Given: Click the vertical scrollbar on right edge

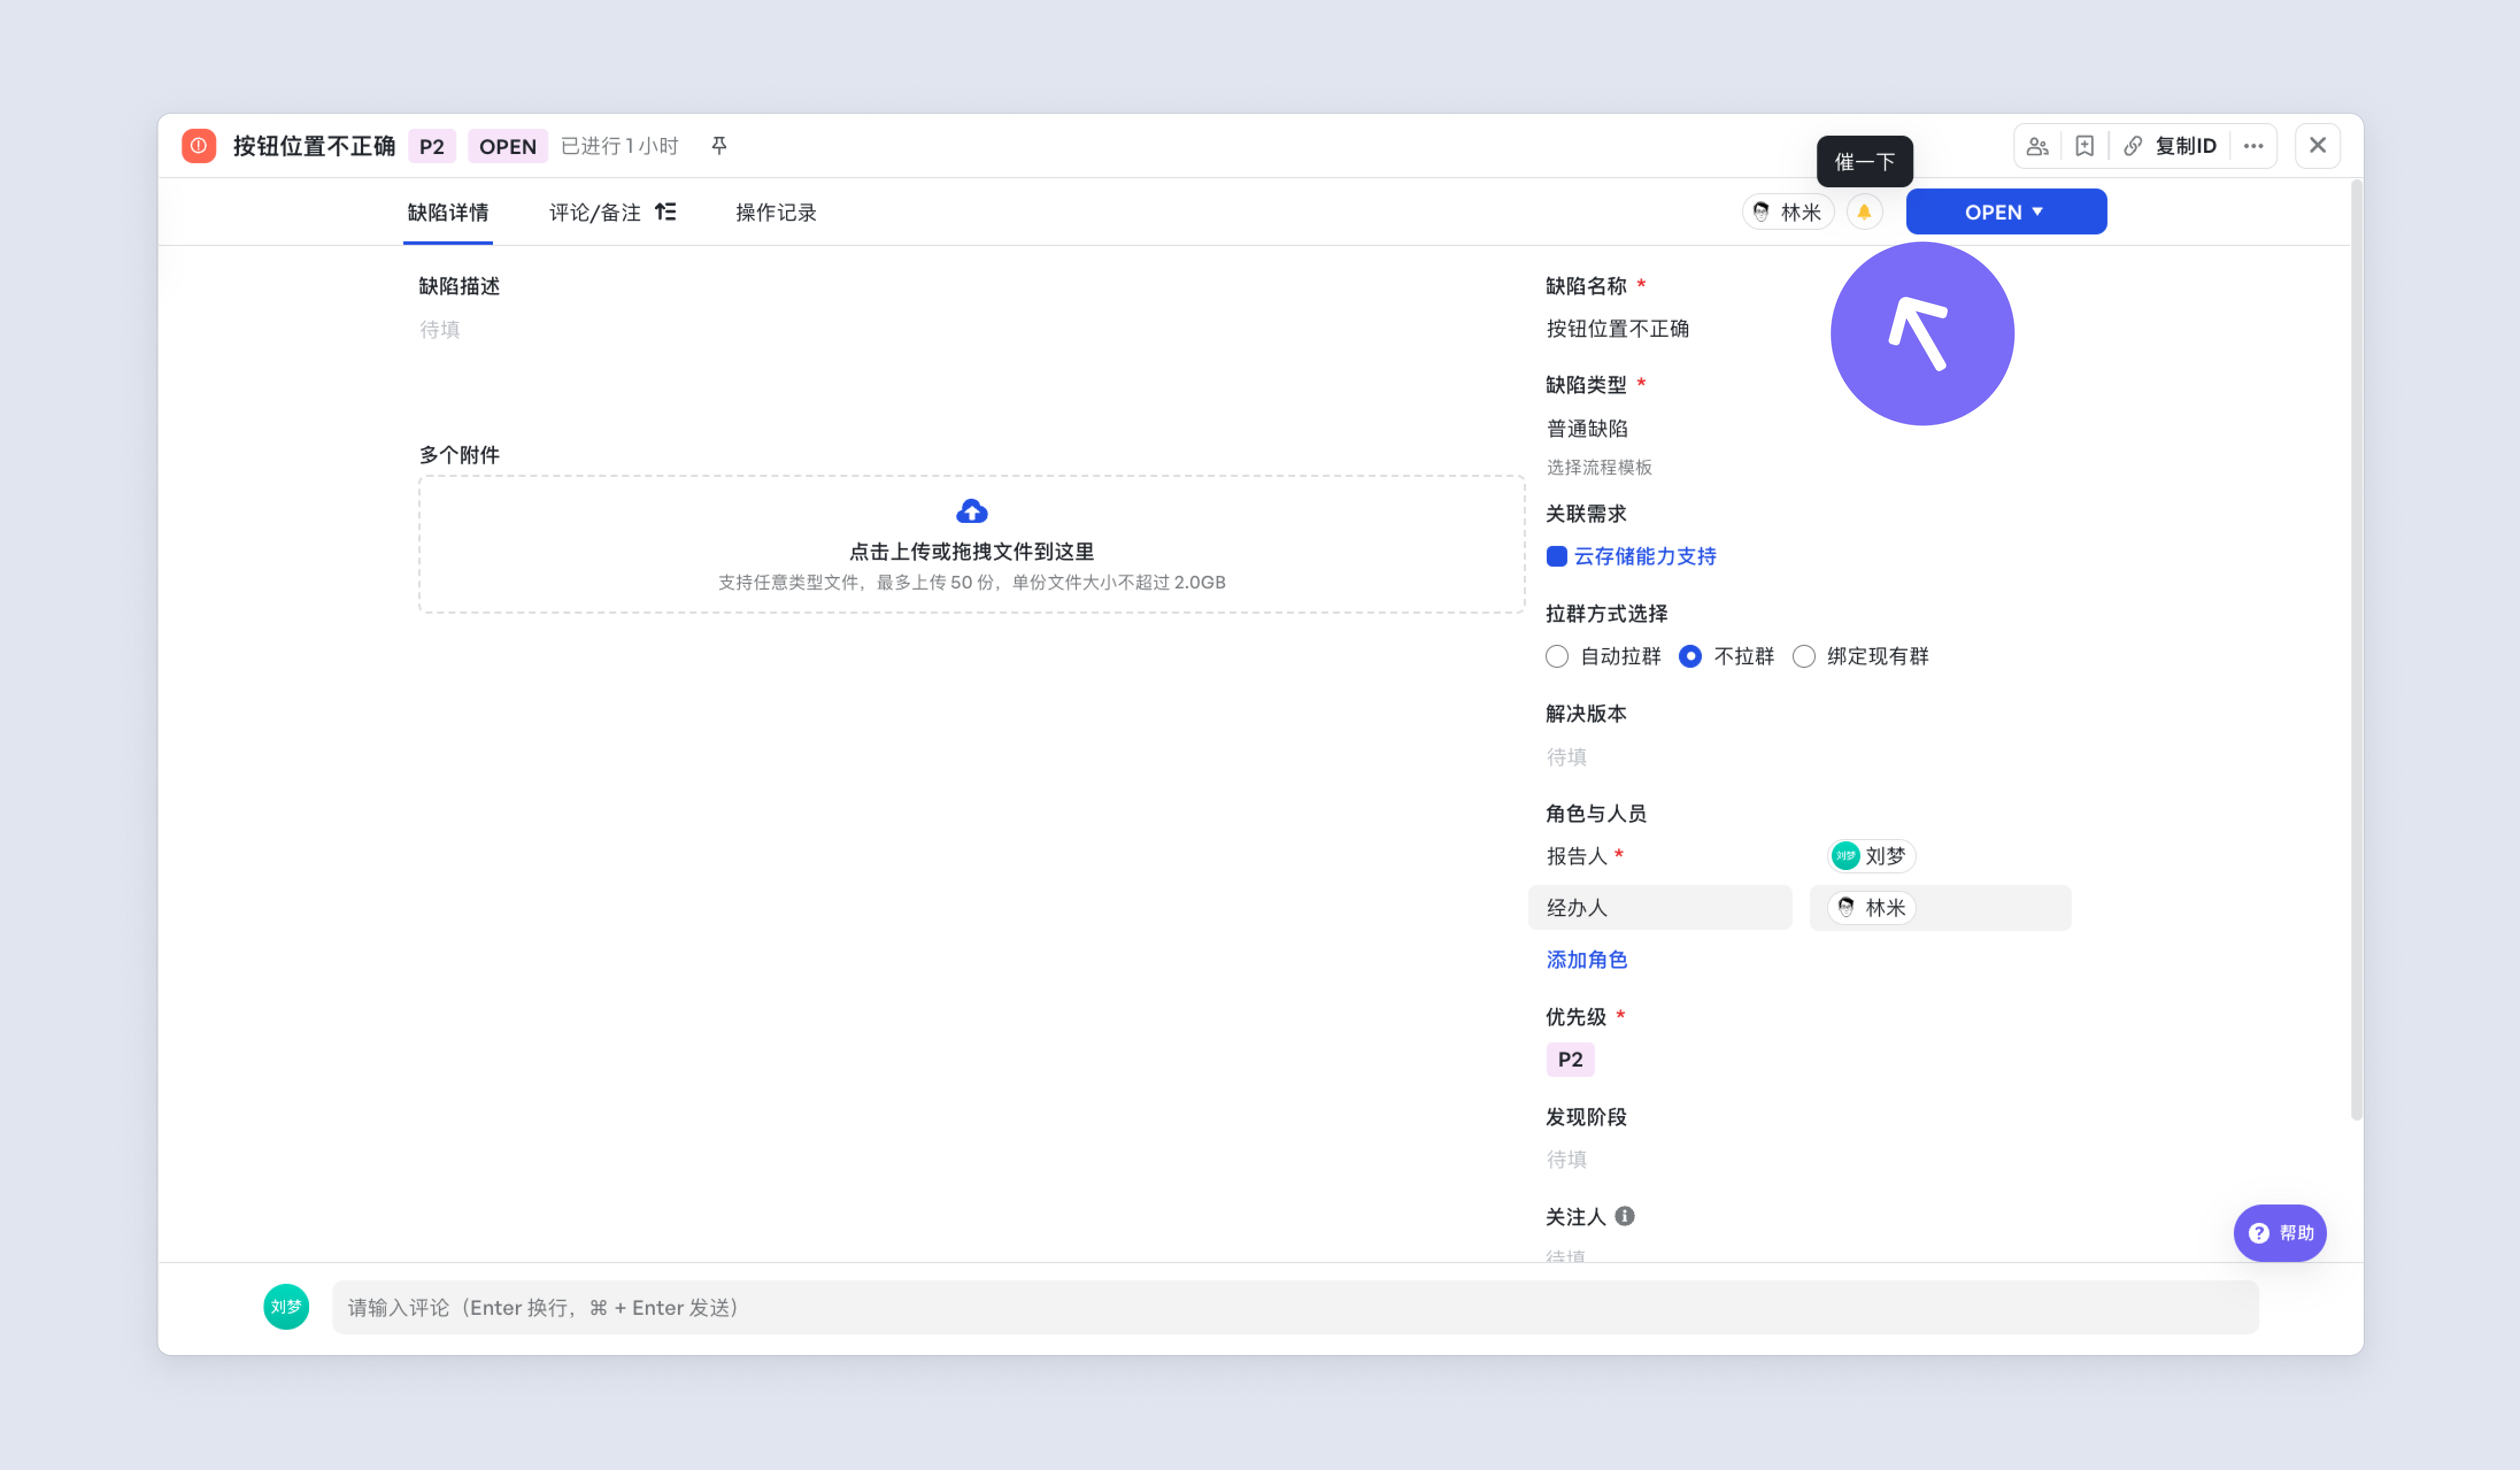Looking at the screenshot, I should pyautogui.click(x=2356, y=650).
